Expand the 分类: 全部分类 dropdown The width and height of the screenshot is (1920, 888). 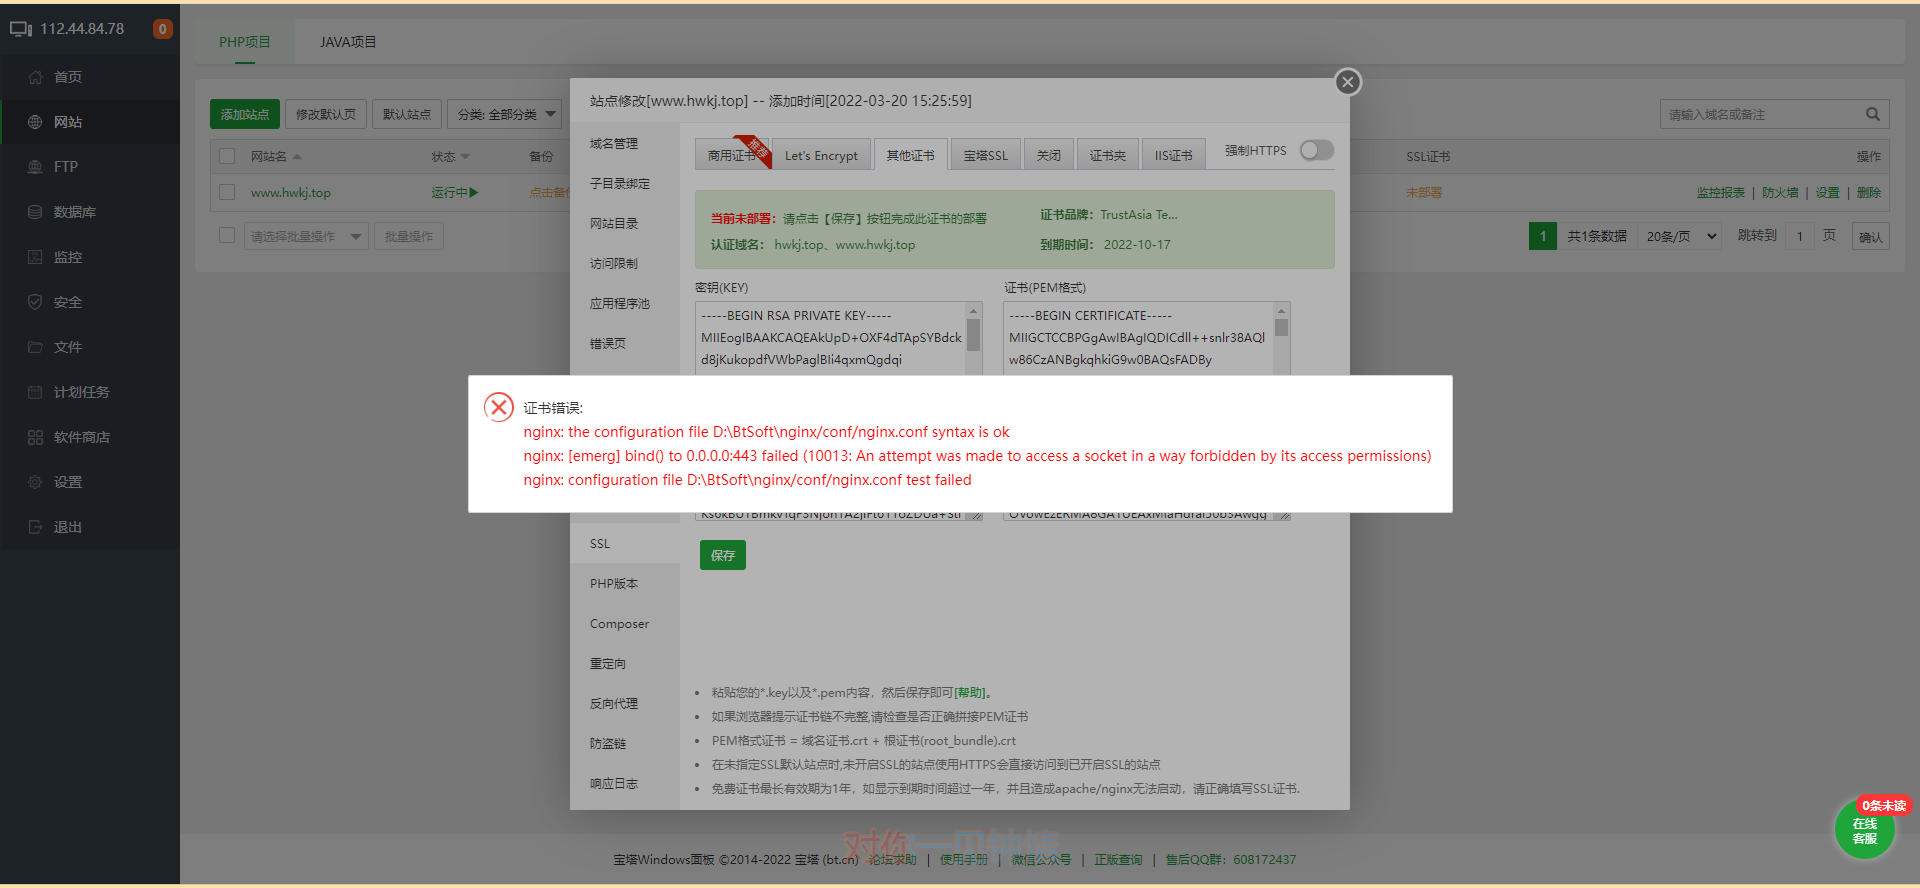(503, 114)
